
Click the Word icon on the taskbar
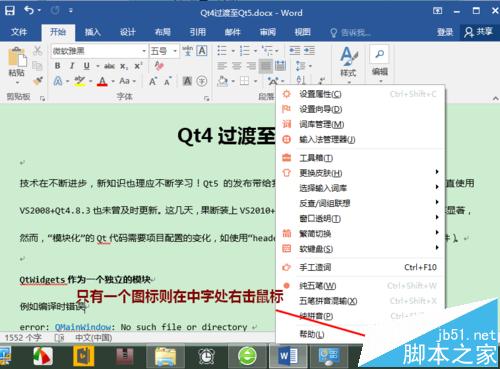tap(288, 356)
